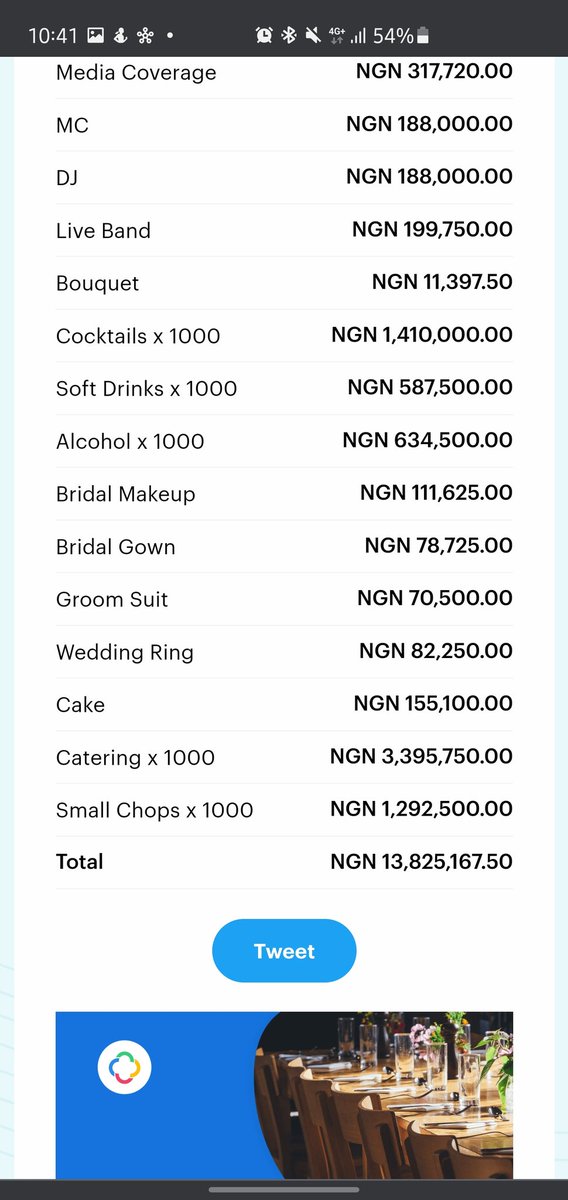Image resolution: width=568 pixels, height=1200 pixels.
Task: Tap the muted sound status icon
Action: (313, 36)
